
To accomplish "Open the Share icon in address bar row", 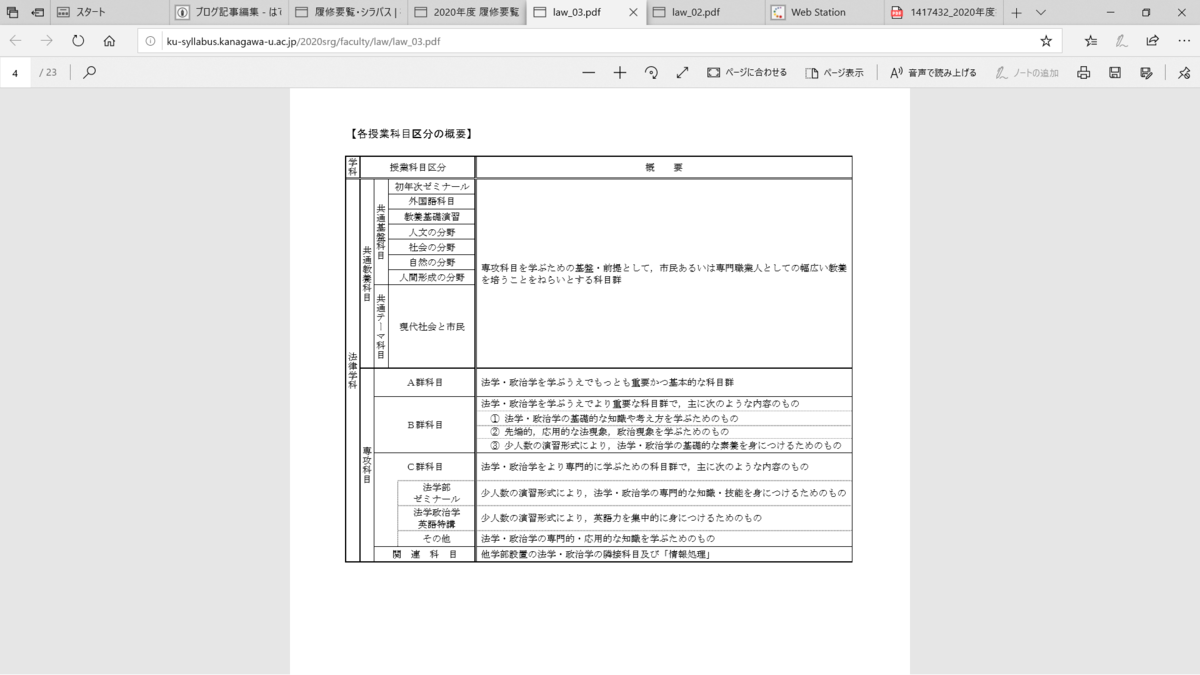I will [1153, 41].
